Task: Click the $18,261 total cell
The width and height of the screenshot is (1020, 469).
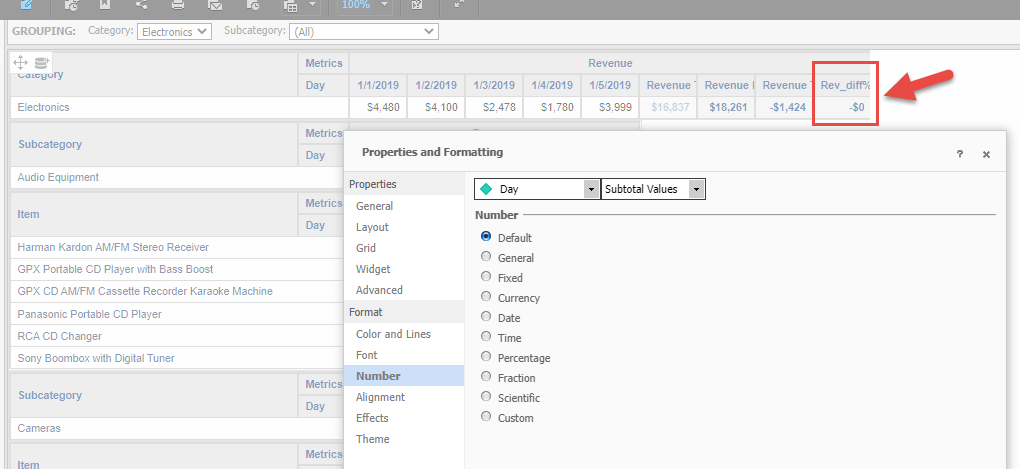Action: [726, 107]
